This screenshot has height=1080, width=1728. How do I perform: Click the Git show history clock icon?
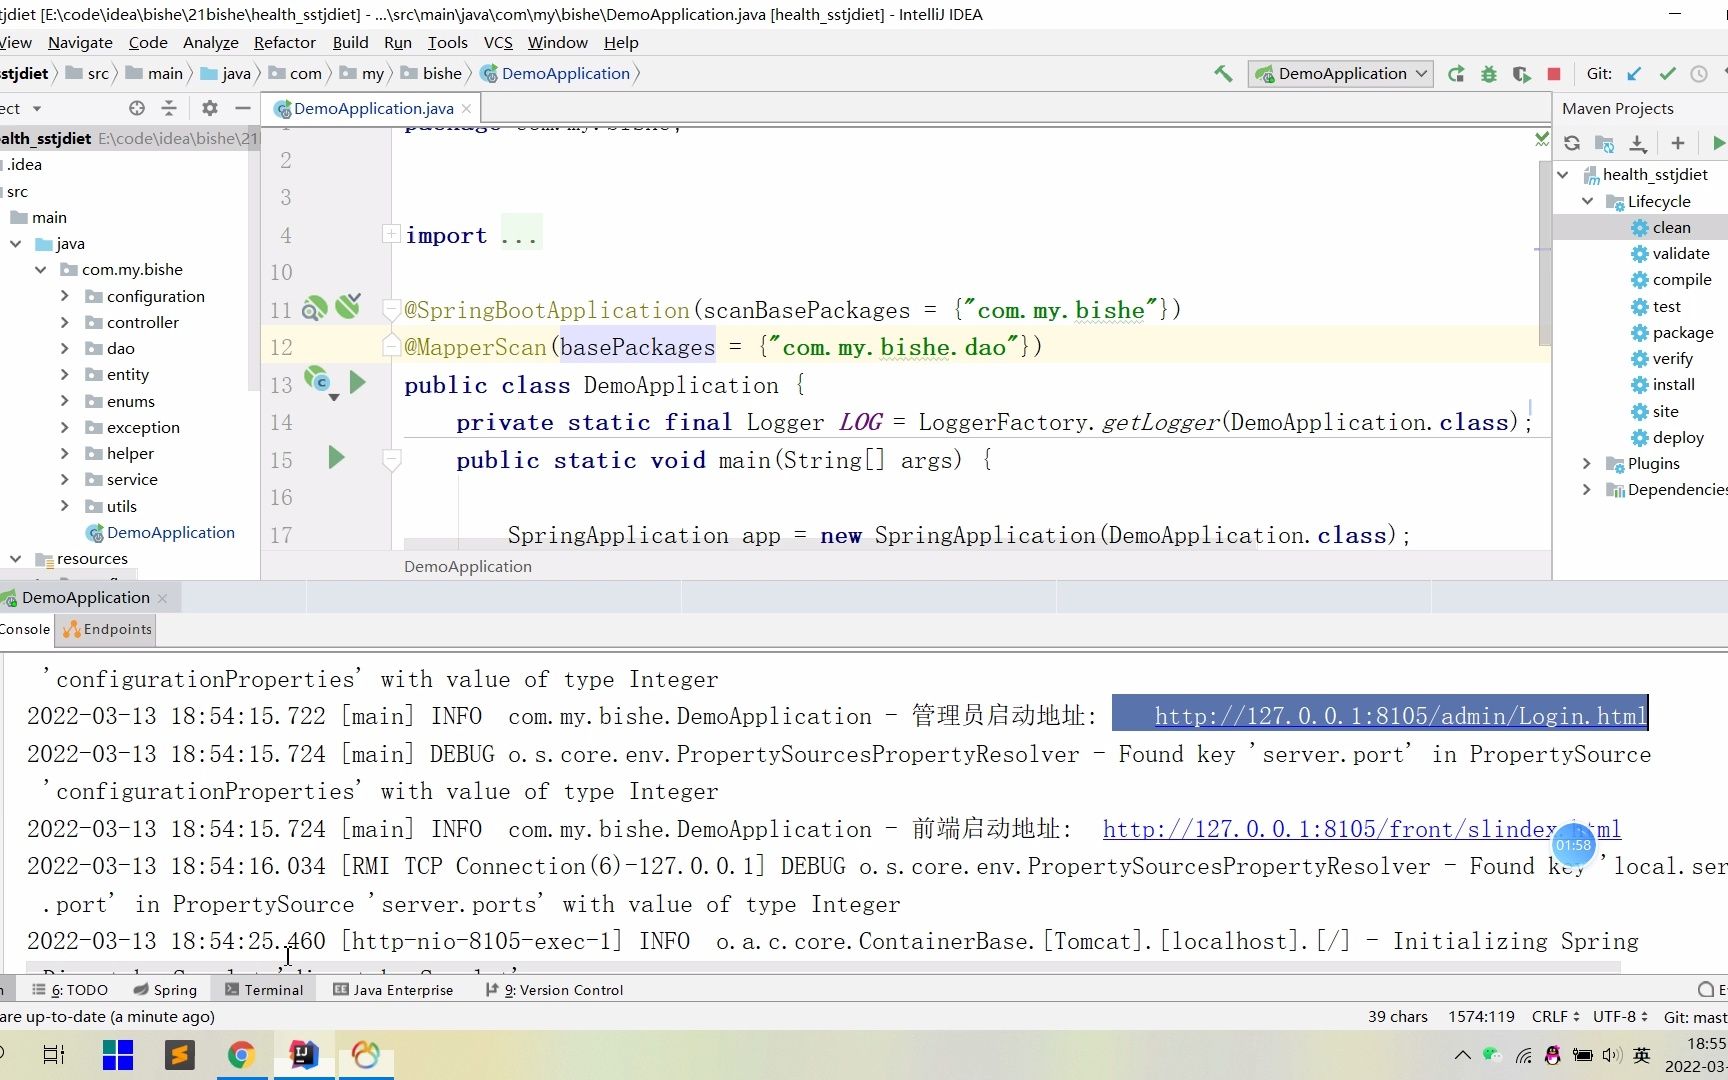[x=1699, y=74]
